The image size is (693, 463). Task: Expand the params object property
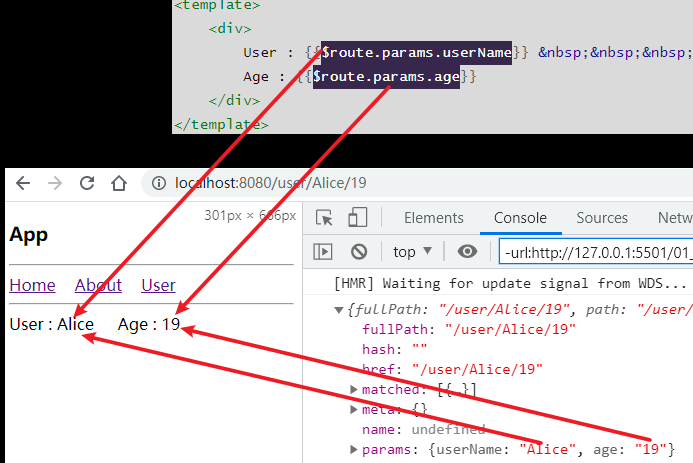[353, 449]
